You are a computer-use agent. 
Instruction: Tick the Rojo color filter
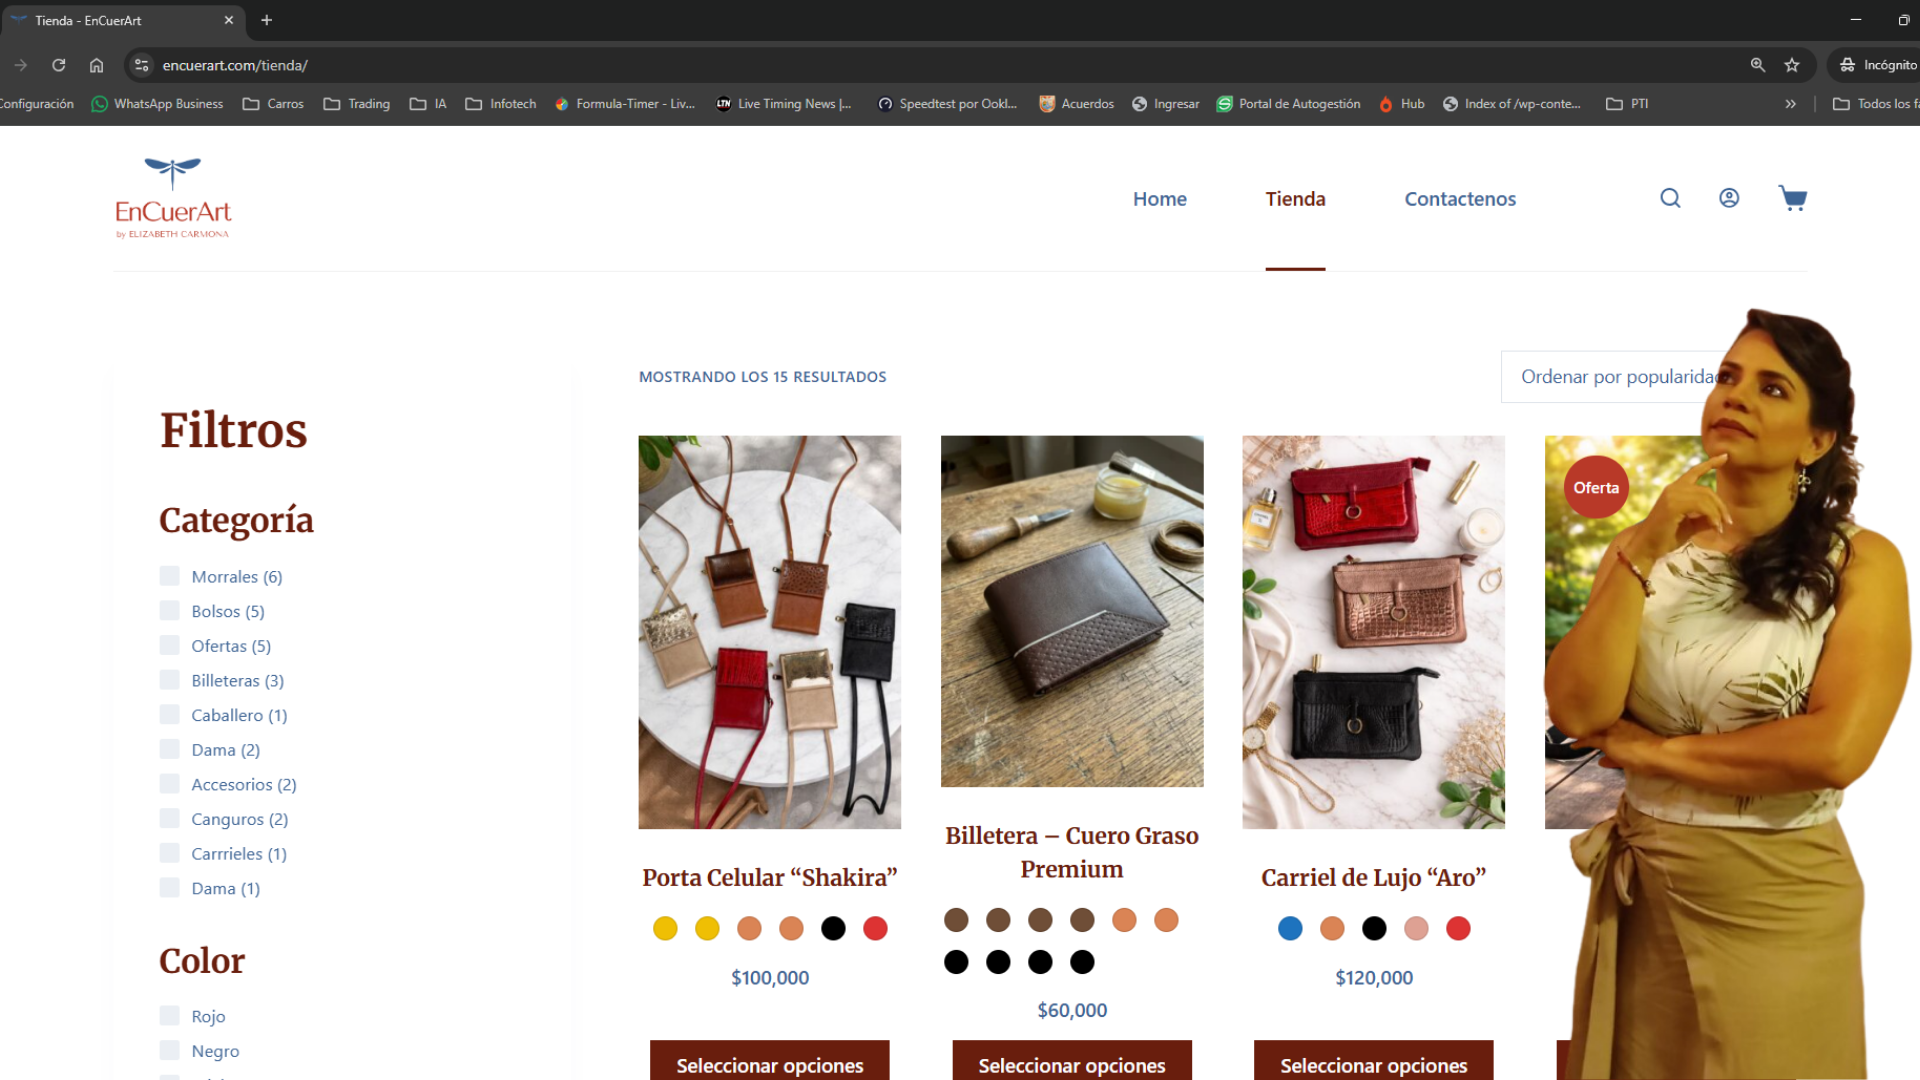pyautogui.click(x=170, y=1016)
